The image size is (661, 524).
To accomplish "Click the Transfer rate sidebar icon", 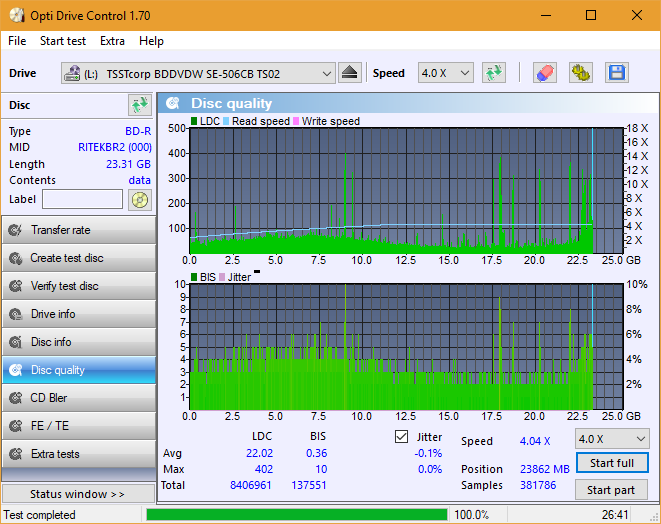I will tap(16, 230).
